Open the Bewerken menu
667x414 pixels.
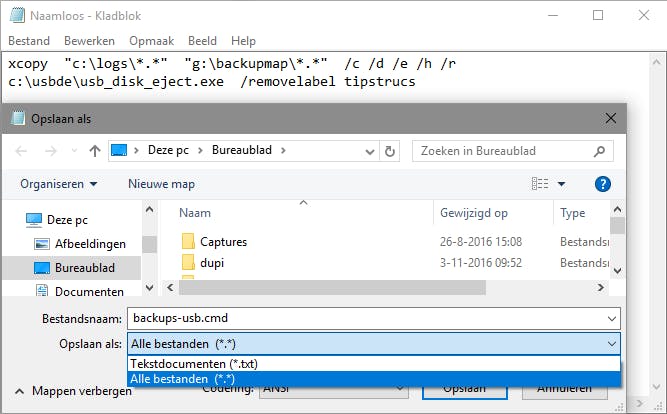point(89,41)
